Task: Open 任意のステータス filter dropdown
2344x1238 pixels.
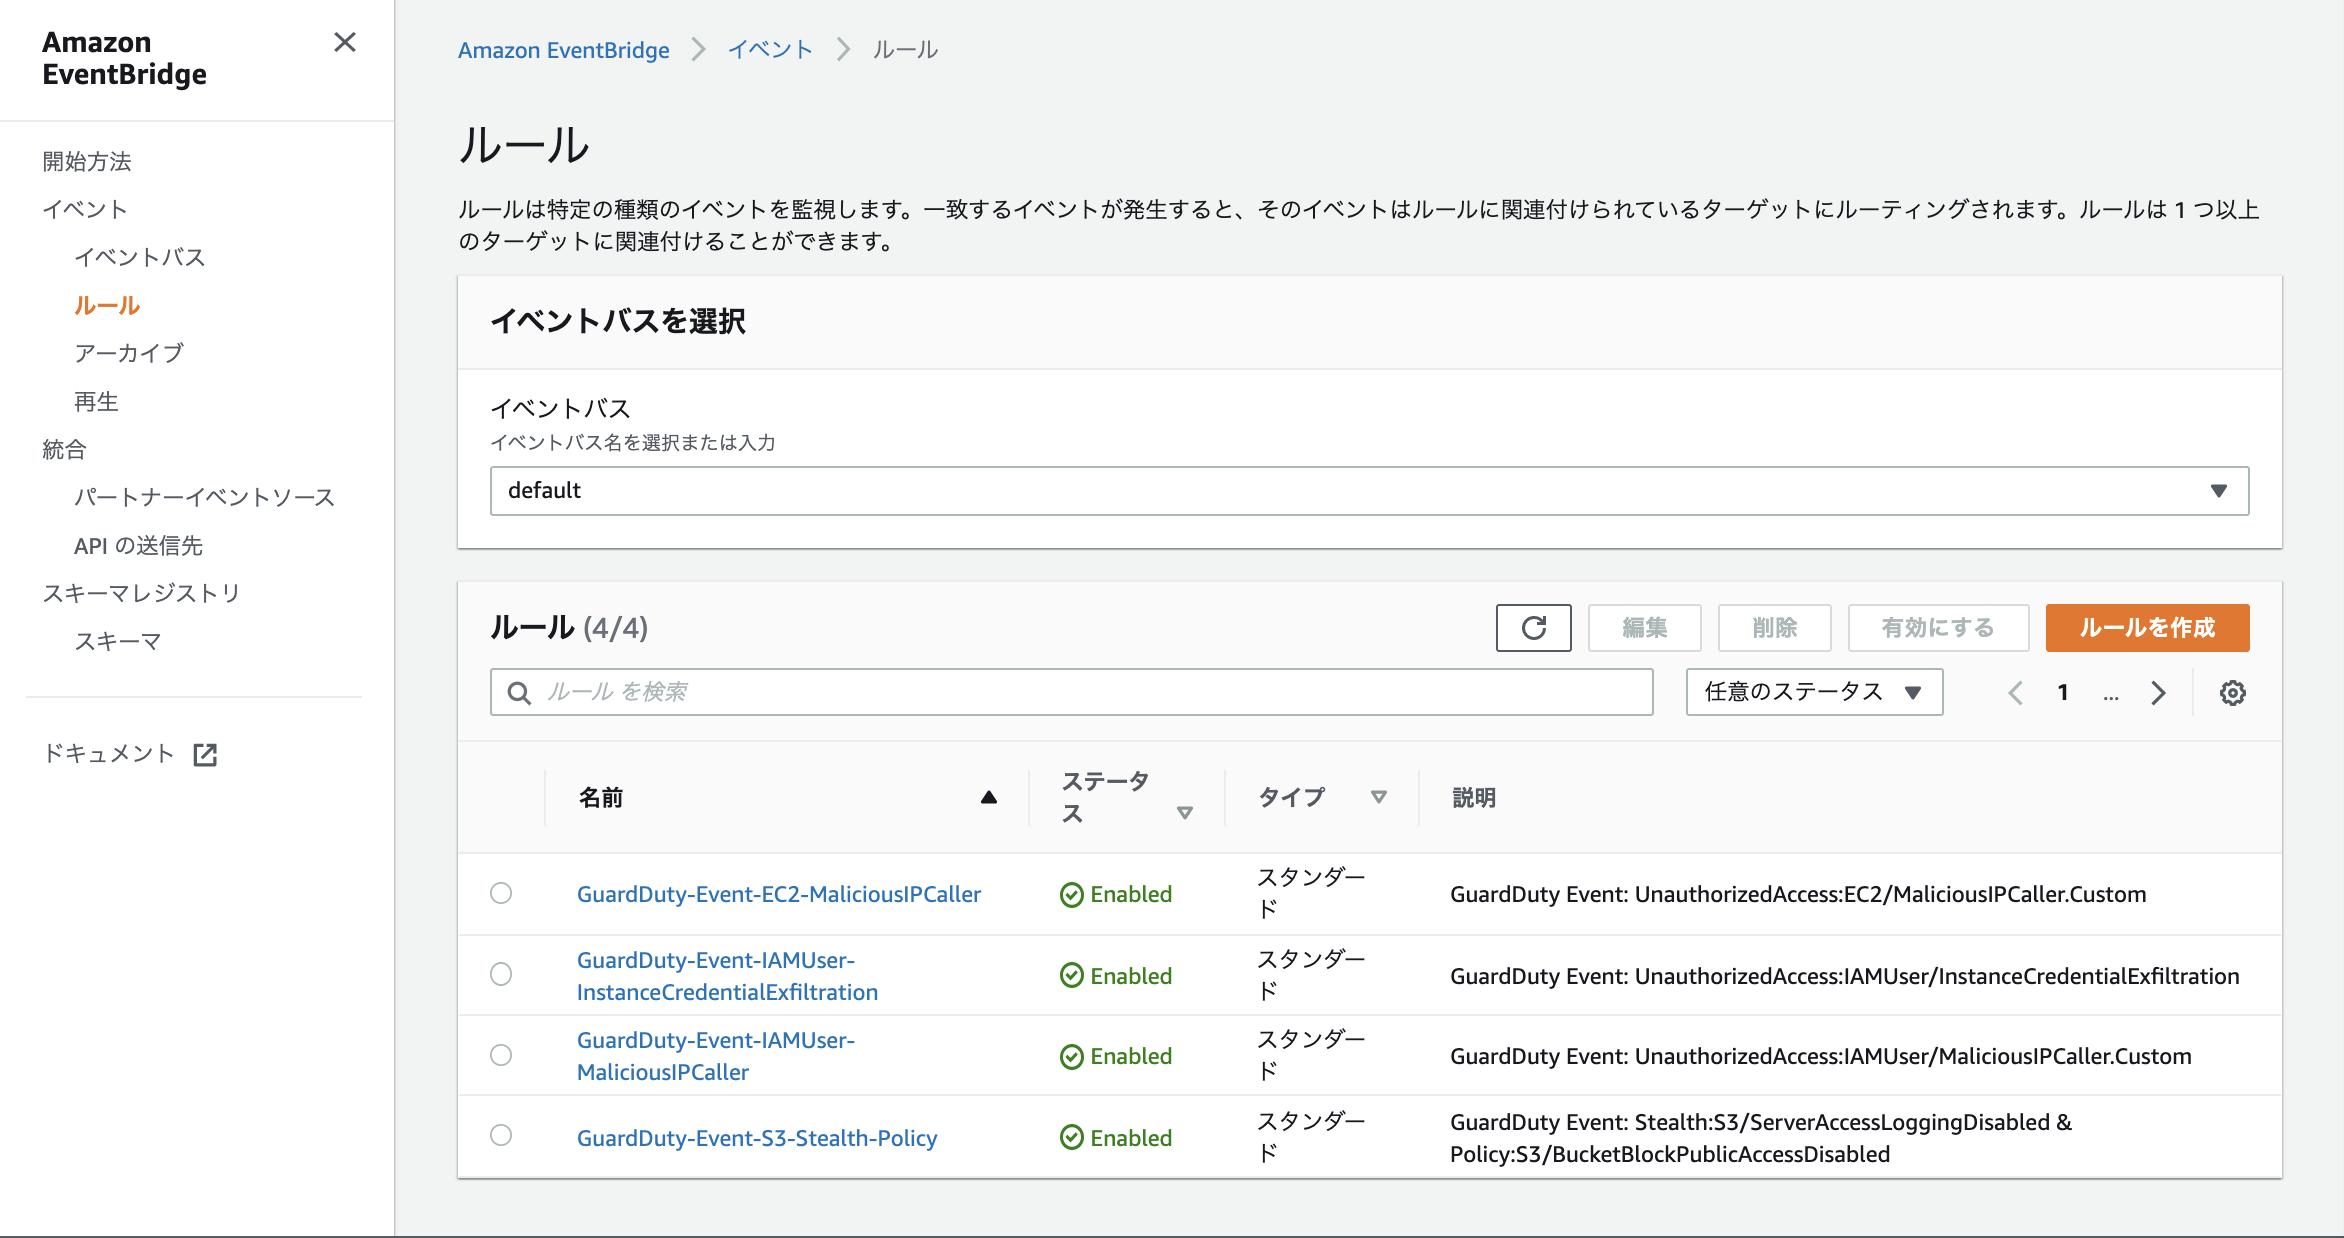Action: pyautogui.click(x=1814, y=692)
